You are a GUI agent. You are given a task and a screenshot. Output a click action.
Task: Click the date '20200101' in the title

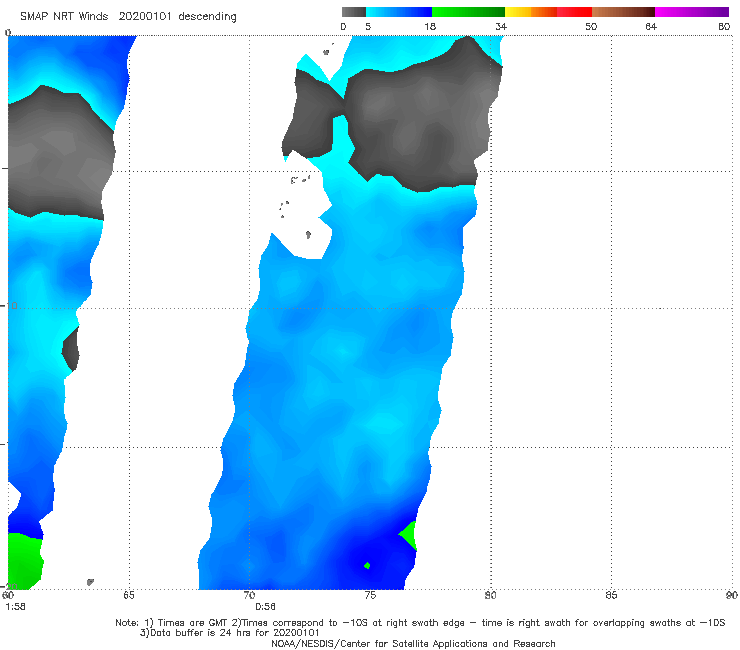[144, 16]
